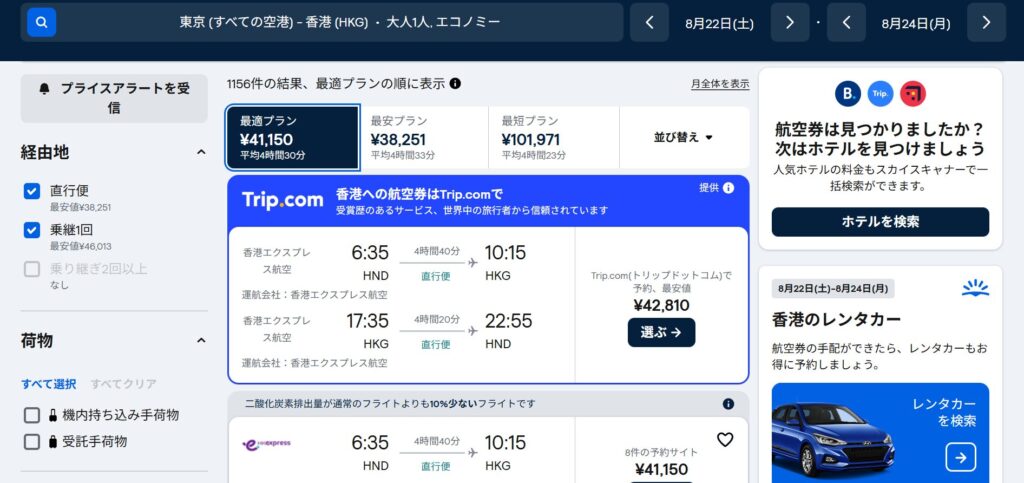
Task: Select the 最短プラン fastest tab
Action: pos(553,137)
